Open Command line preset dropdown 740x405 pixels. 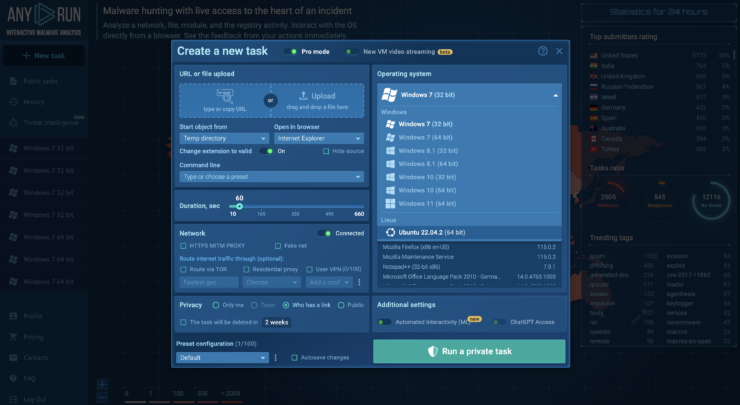pyautogui.click(x=271, y=177)
